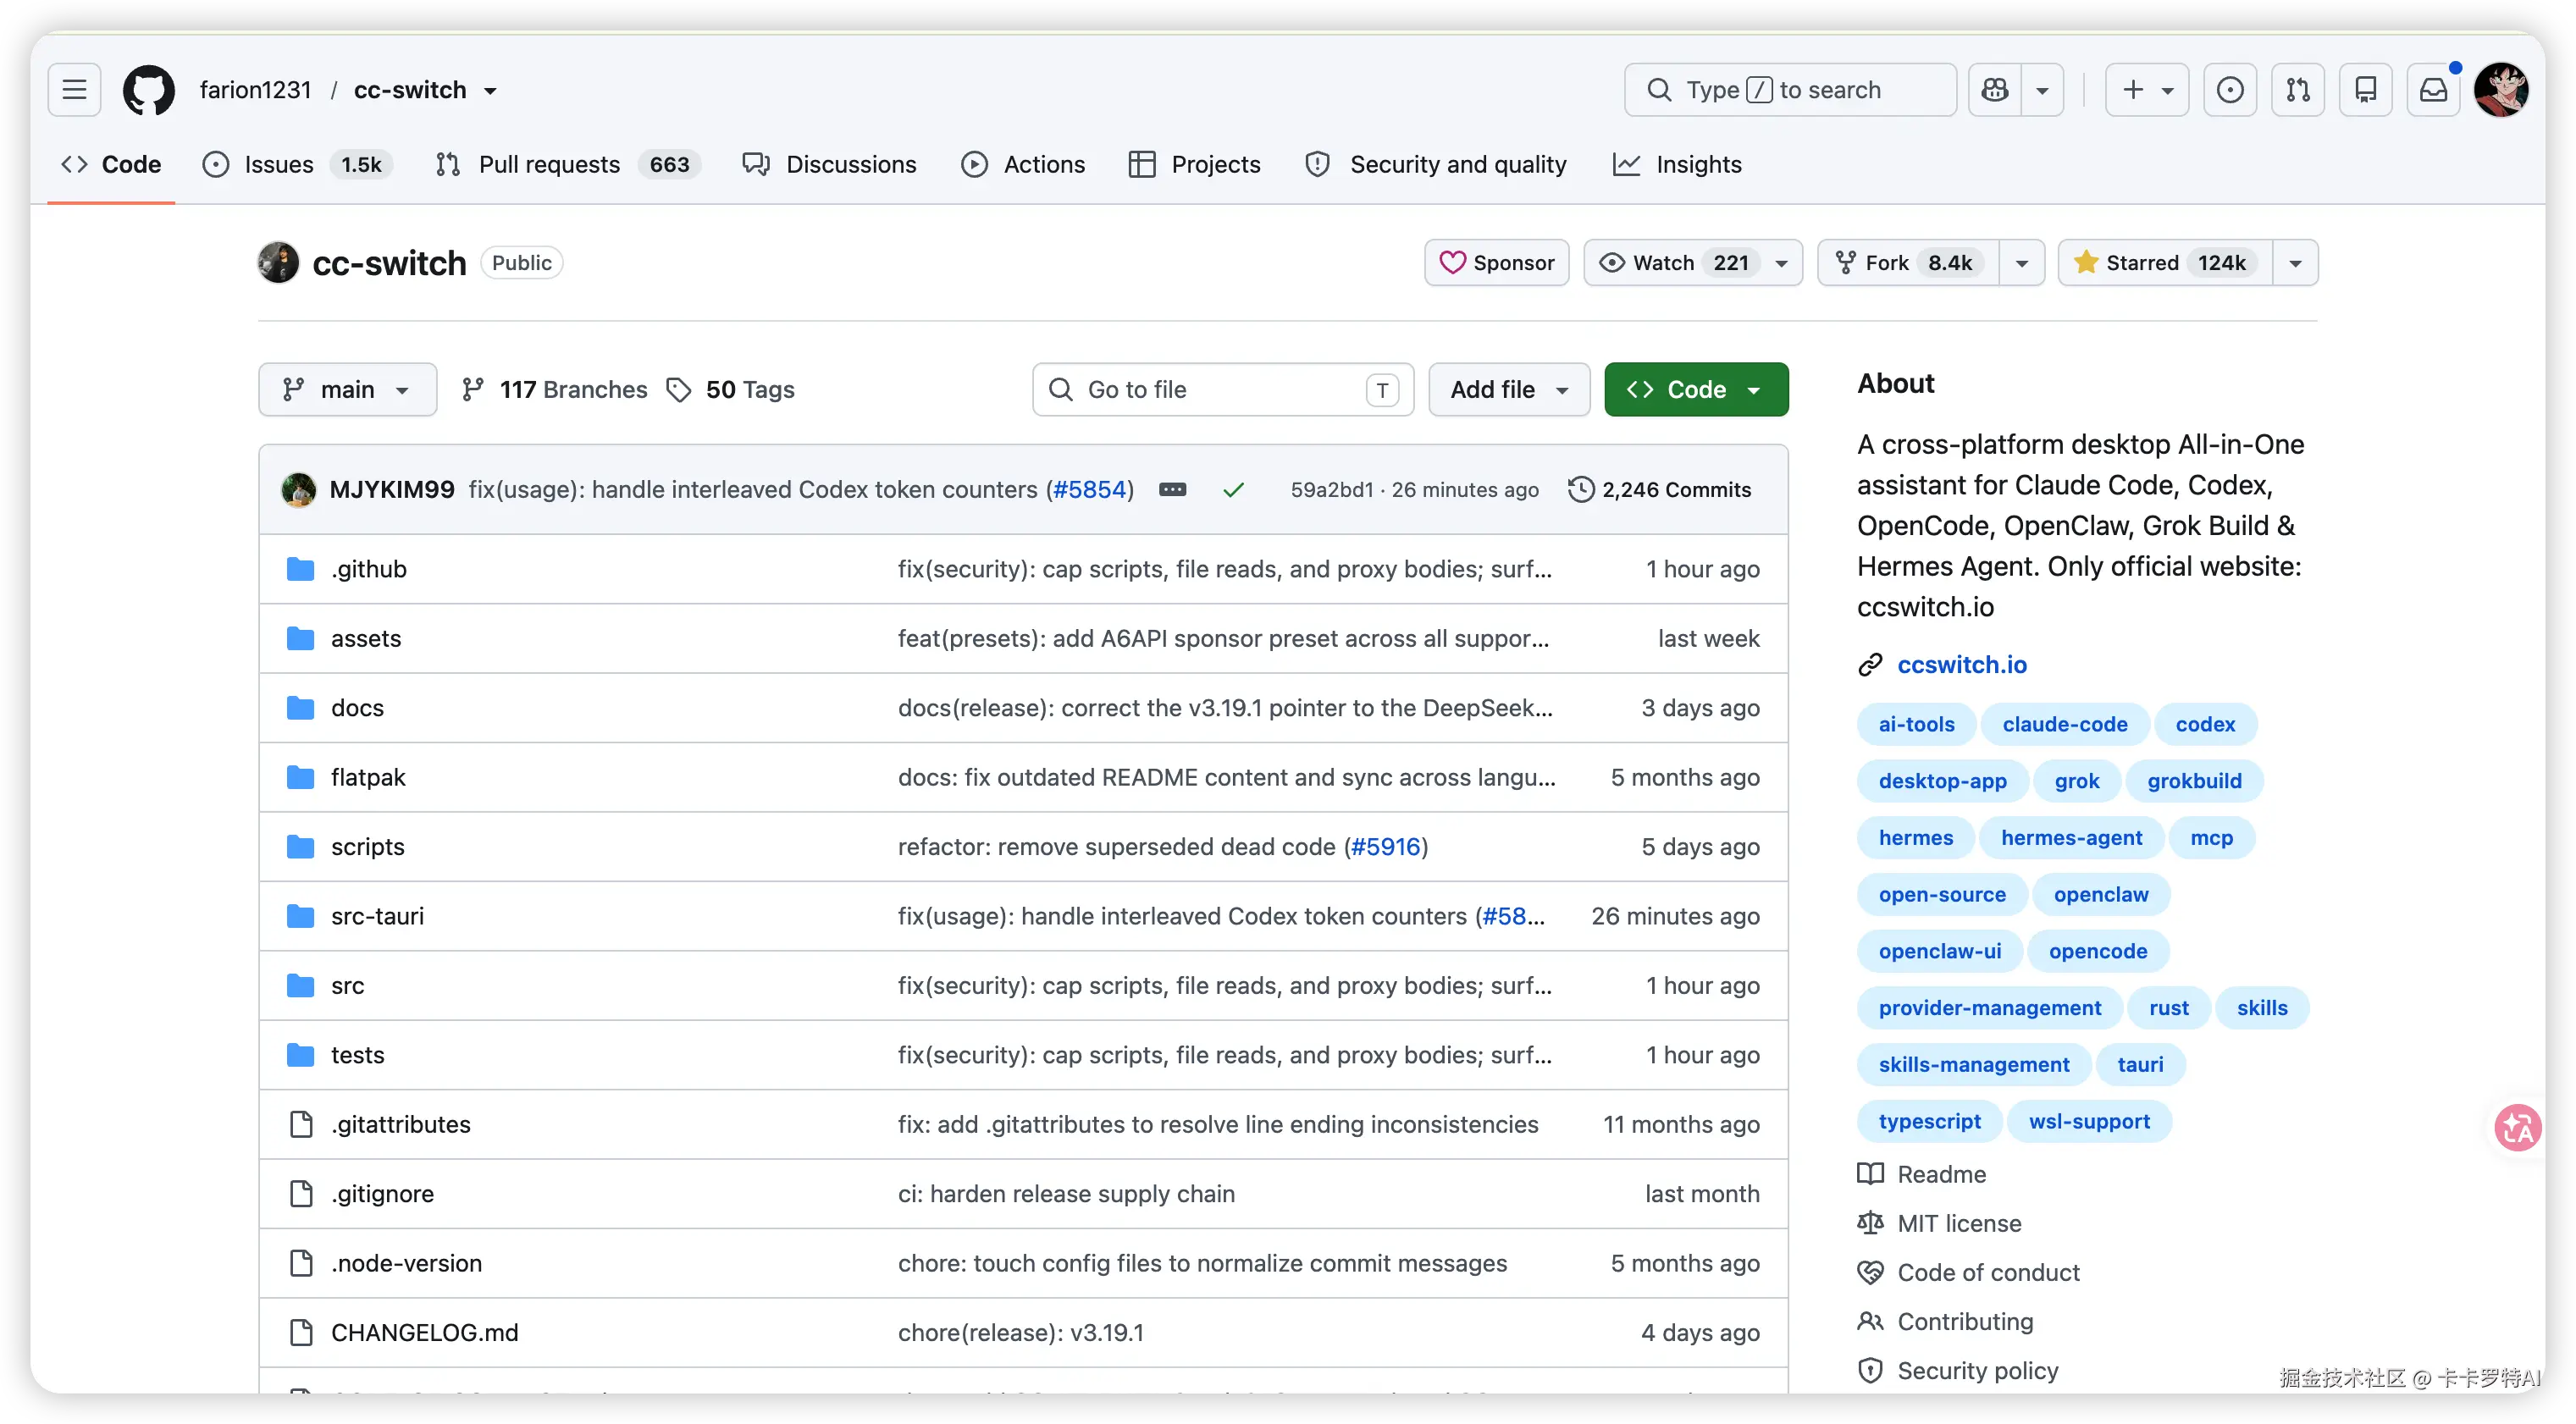Click the farion1231 owner link

(x=255, y=90)
